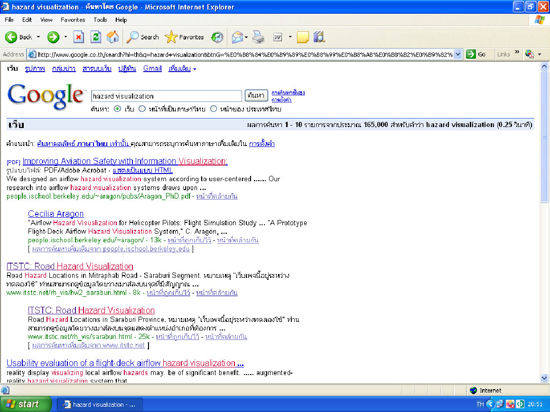Click the Mail envelope icon

tap(237, 37)
